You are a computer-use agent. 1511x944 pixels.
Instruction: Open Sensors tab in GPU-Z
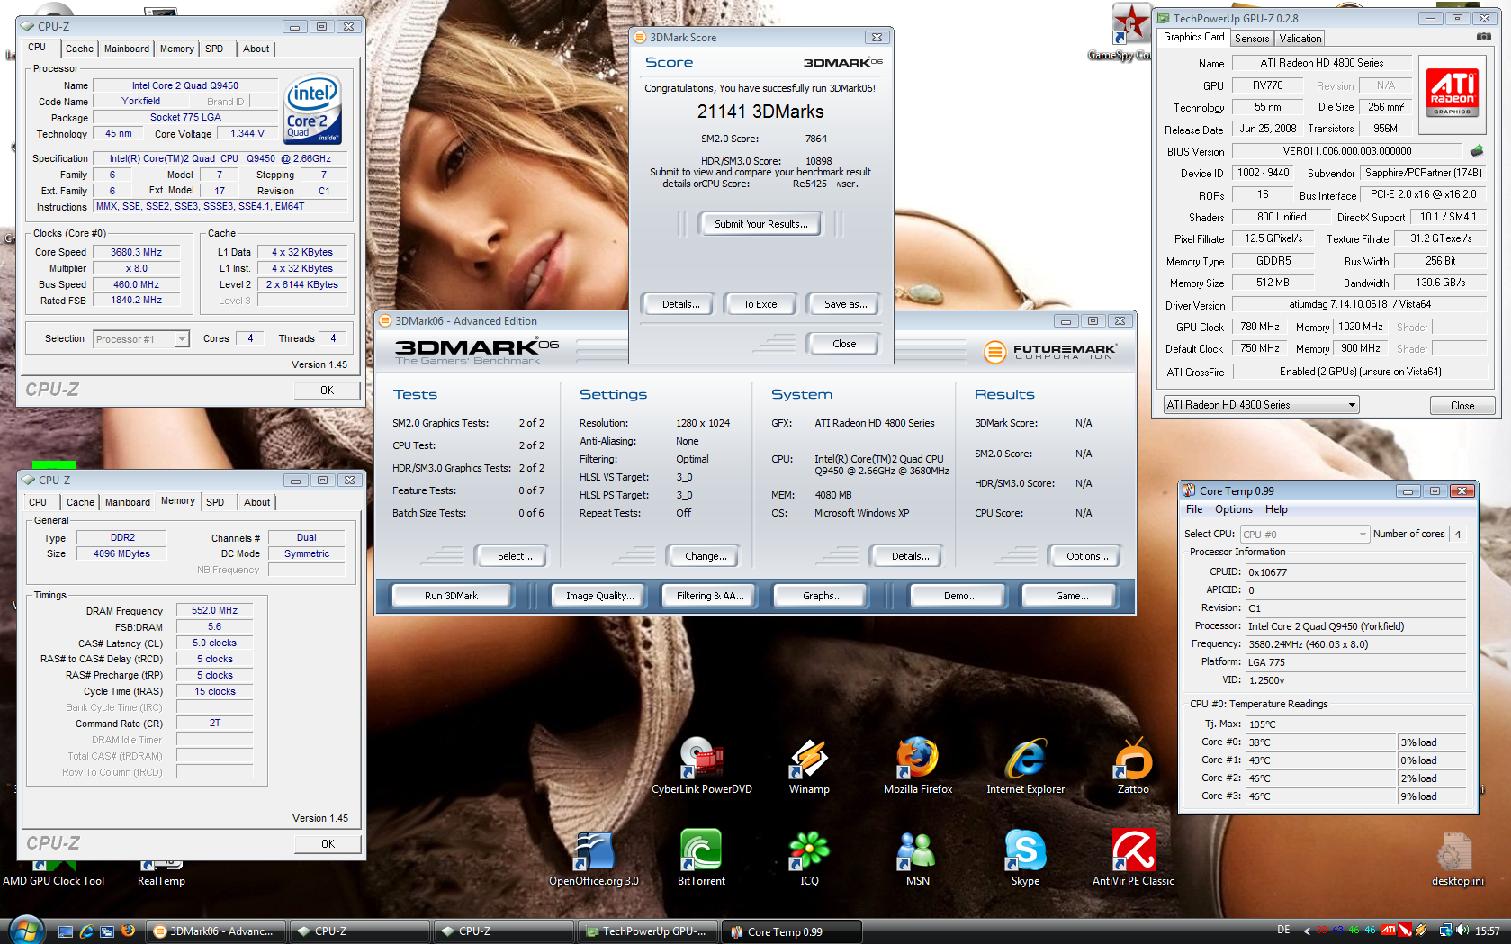pyautogui.click(x=1251, y=38)
